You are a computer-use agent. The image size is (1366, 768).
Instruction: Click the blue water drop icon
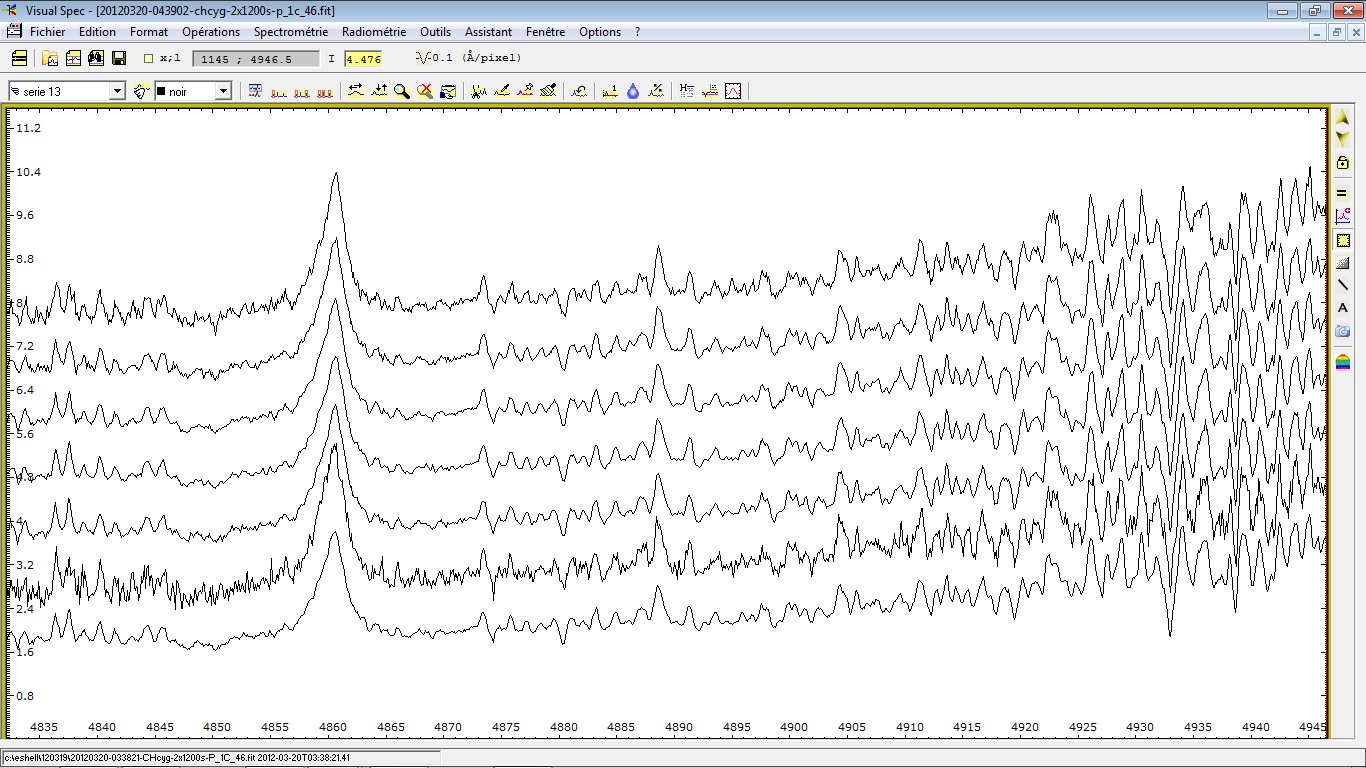(x=633, y=91)
